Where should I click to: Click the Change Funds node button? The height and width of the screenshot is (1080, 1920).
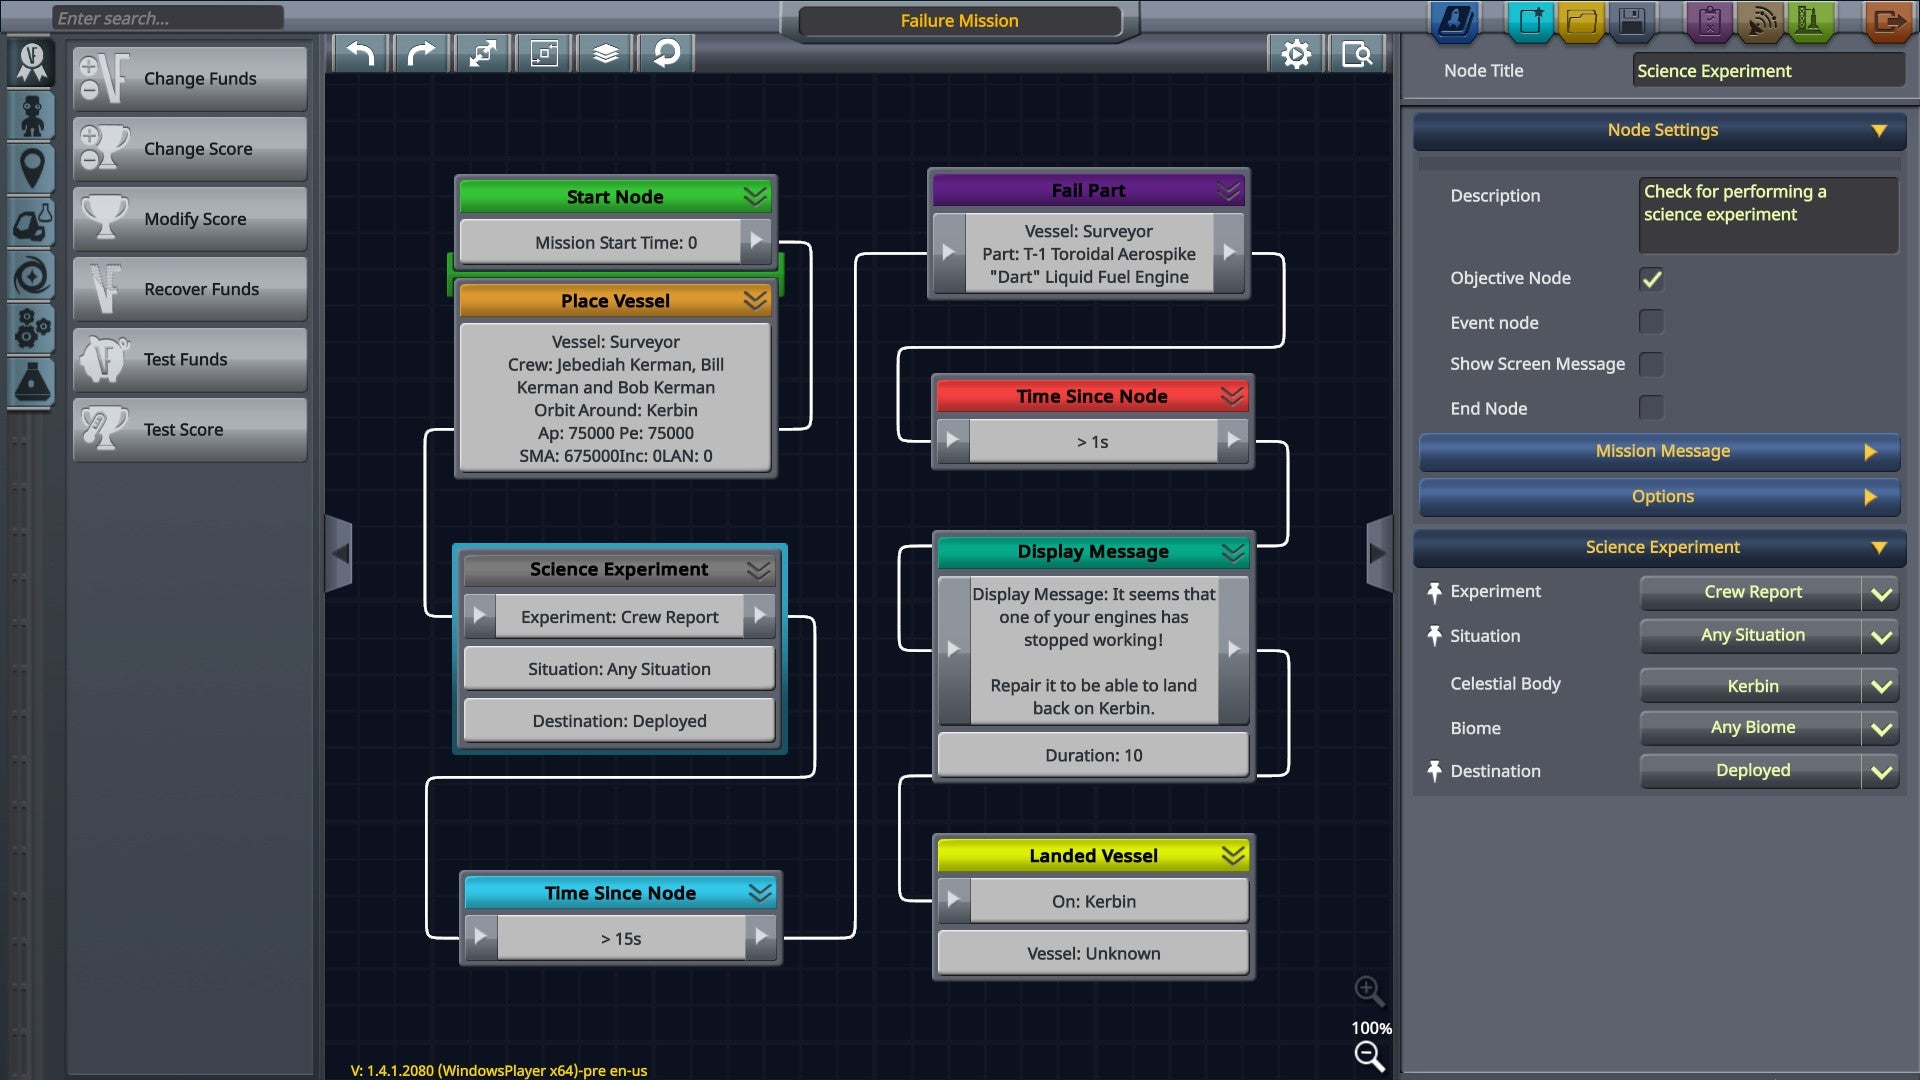[x=189, y=79]
